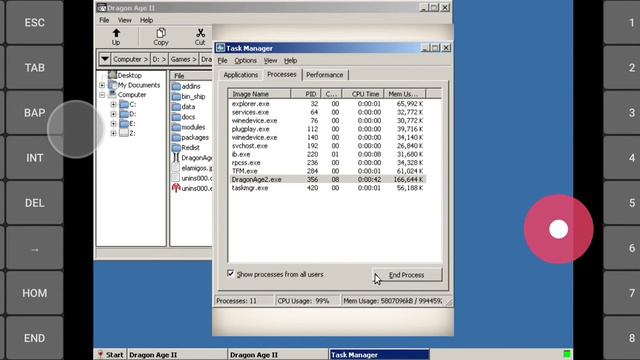Screen dimensions: 640x360
Task: Open the View menu in Task Manager
Action: [x=270, y=60]
